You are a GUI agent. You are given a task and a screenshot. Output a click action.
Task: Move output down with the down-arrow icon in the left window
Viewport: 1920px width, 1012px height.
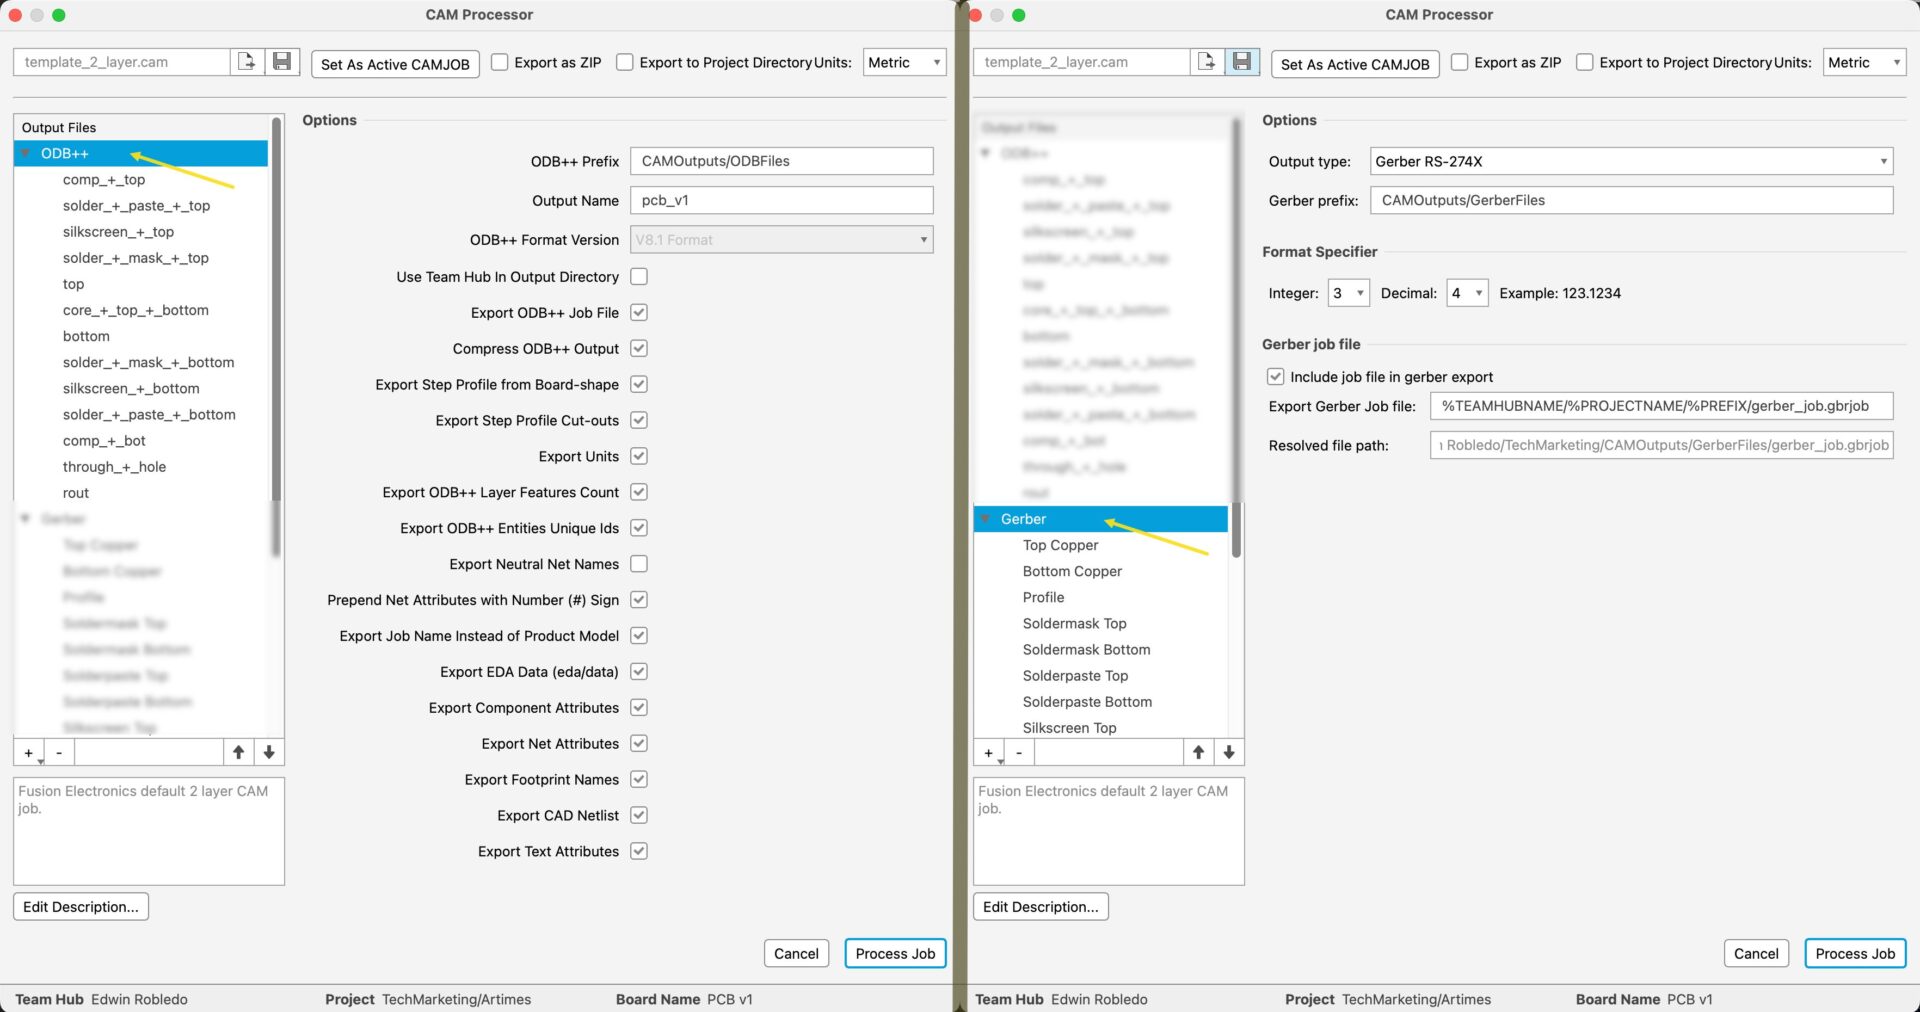pyautogui.click(x=269, y=752)
